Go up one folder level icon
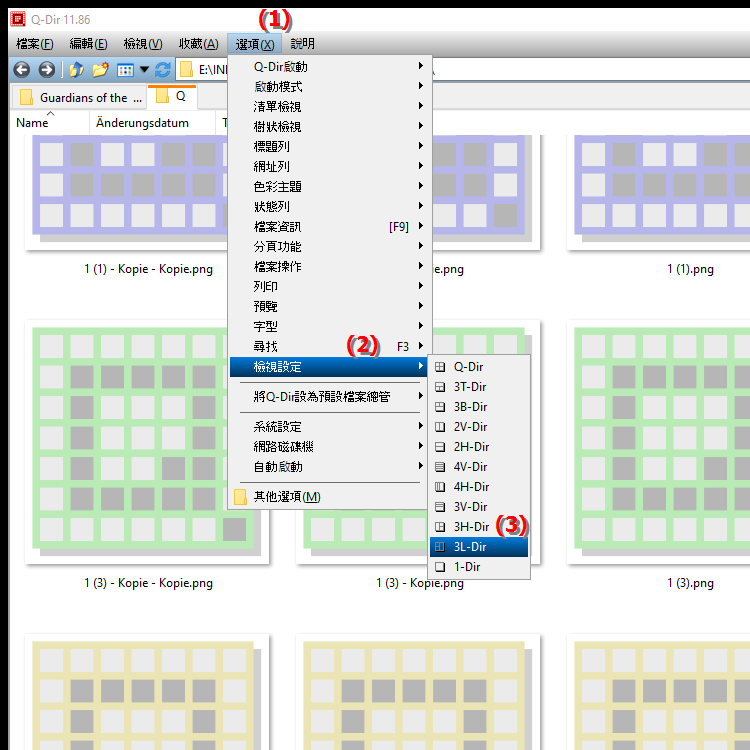The image size is (750, 750). [x=76, y=70]
